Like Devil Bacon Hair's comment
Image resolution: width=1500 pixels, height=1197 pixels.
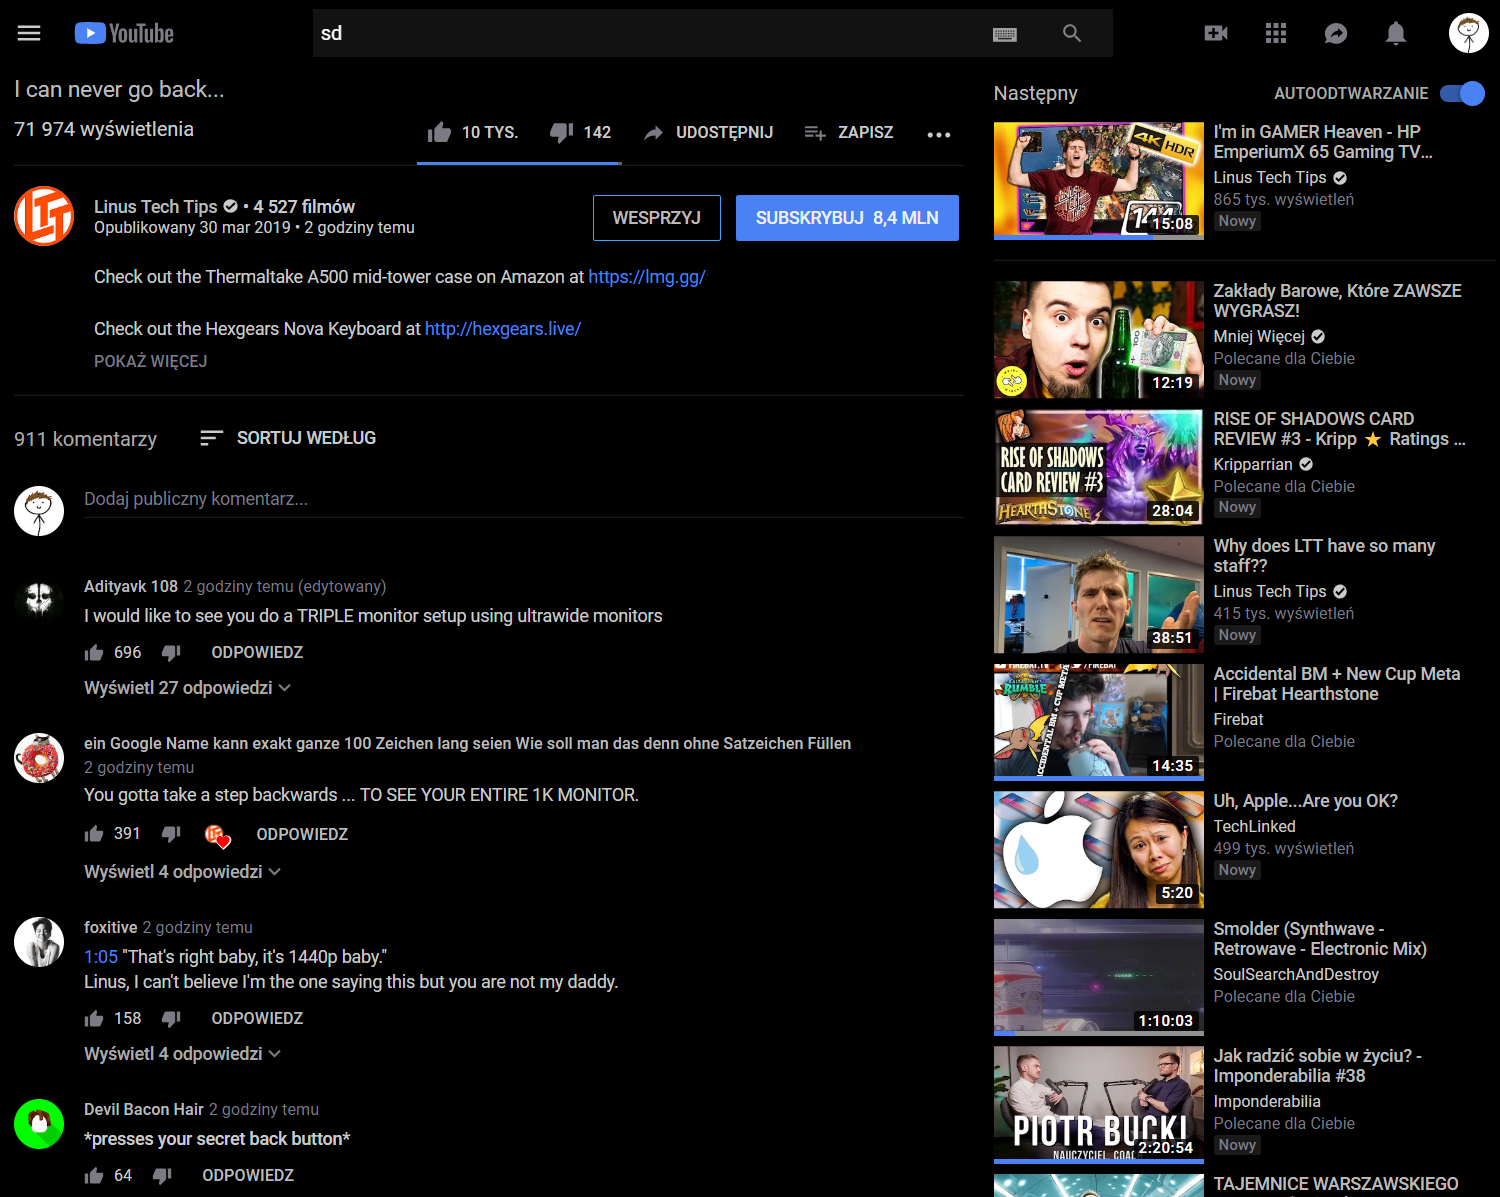[94, 1176]
